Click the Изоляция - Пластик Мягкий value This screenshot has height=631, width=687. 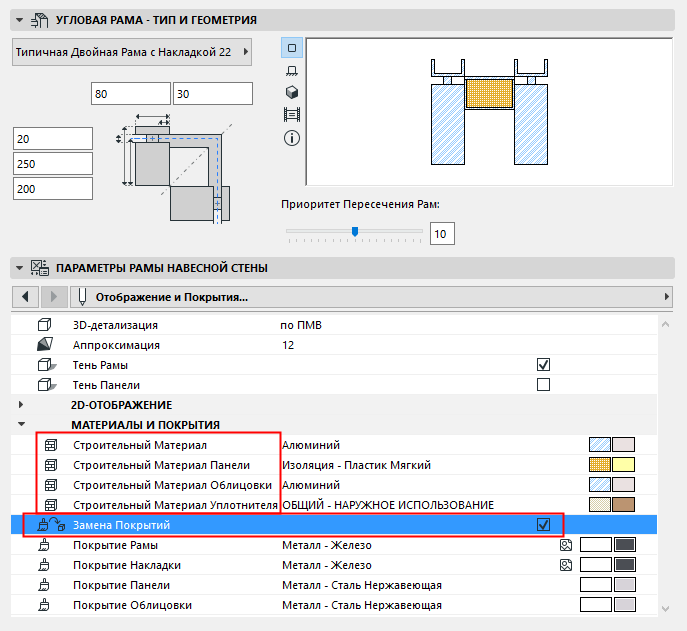356,465
